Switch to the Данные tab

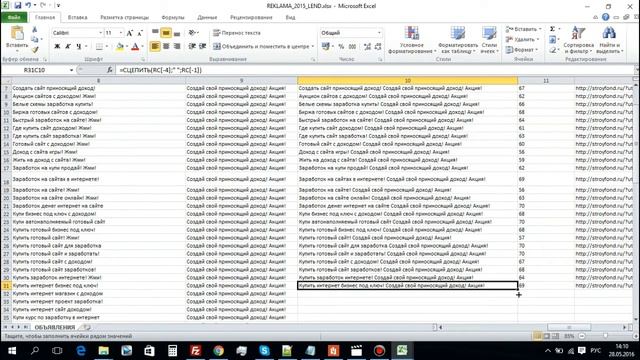click(207, 18)
